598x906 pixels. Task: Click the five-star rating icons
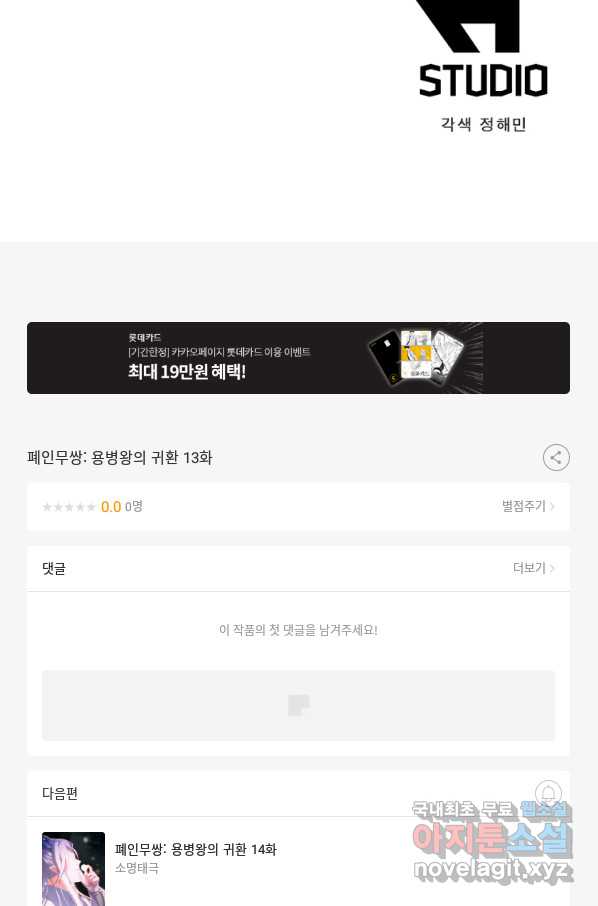(69, 507)
